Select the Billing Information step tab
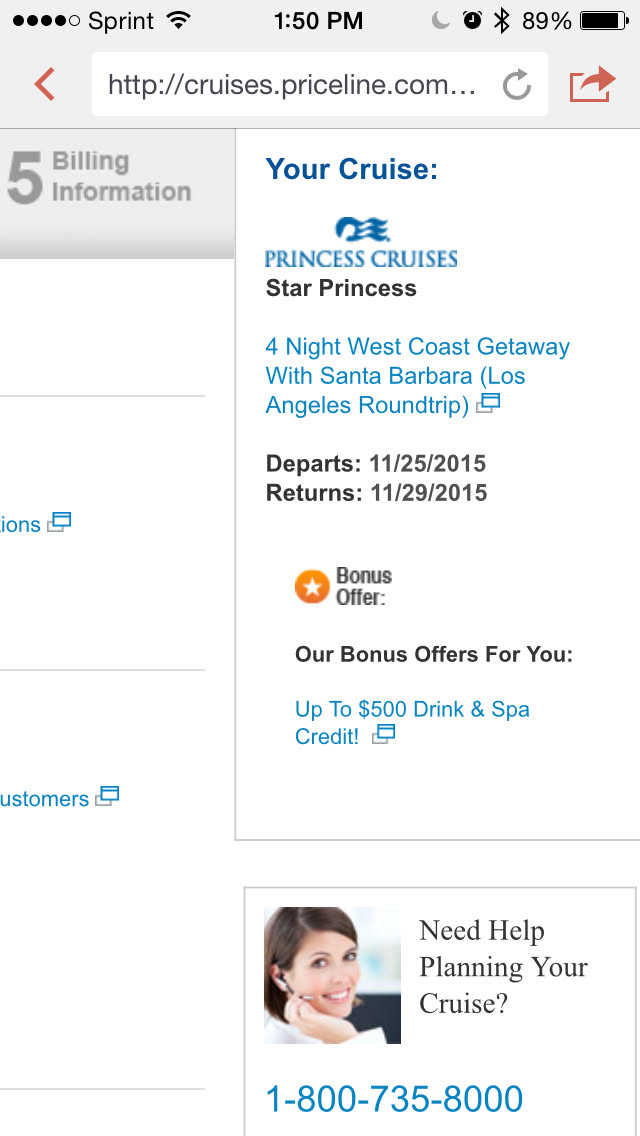This screenshot has width=640, height=1136. pos(100,177)
